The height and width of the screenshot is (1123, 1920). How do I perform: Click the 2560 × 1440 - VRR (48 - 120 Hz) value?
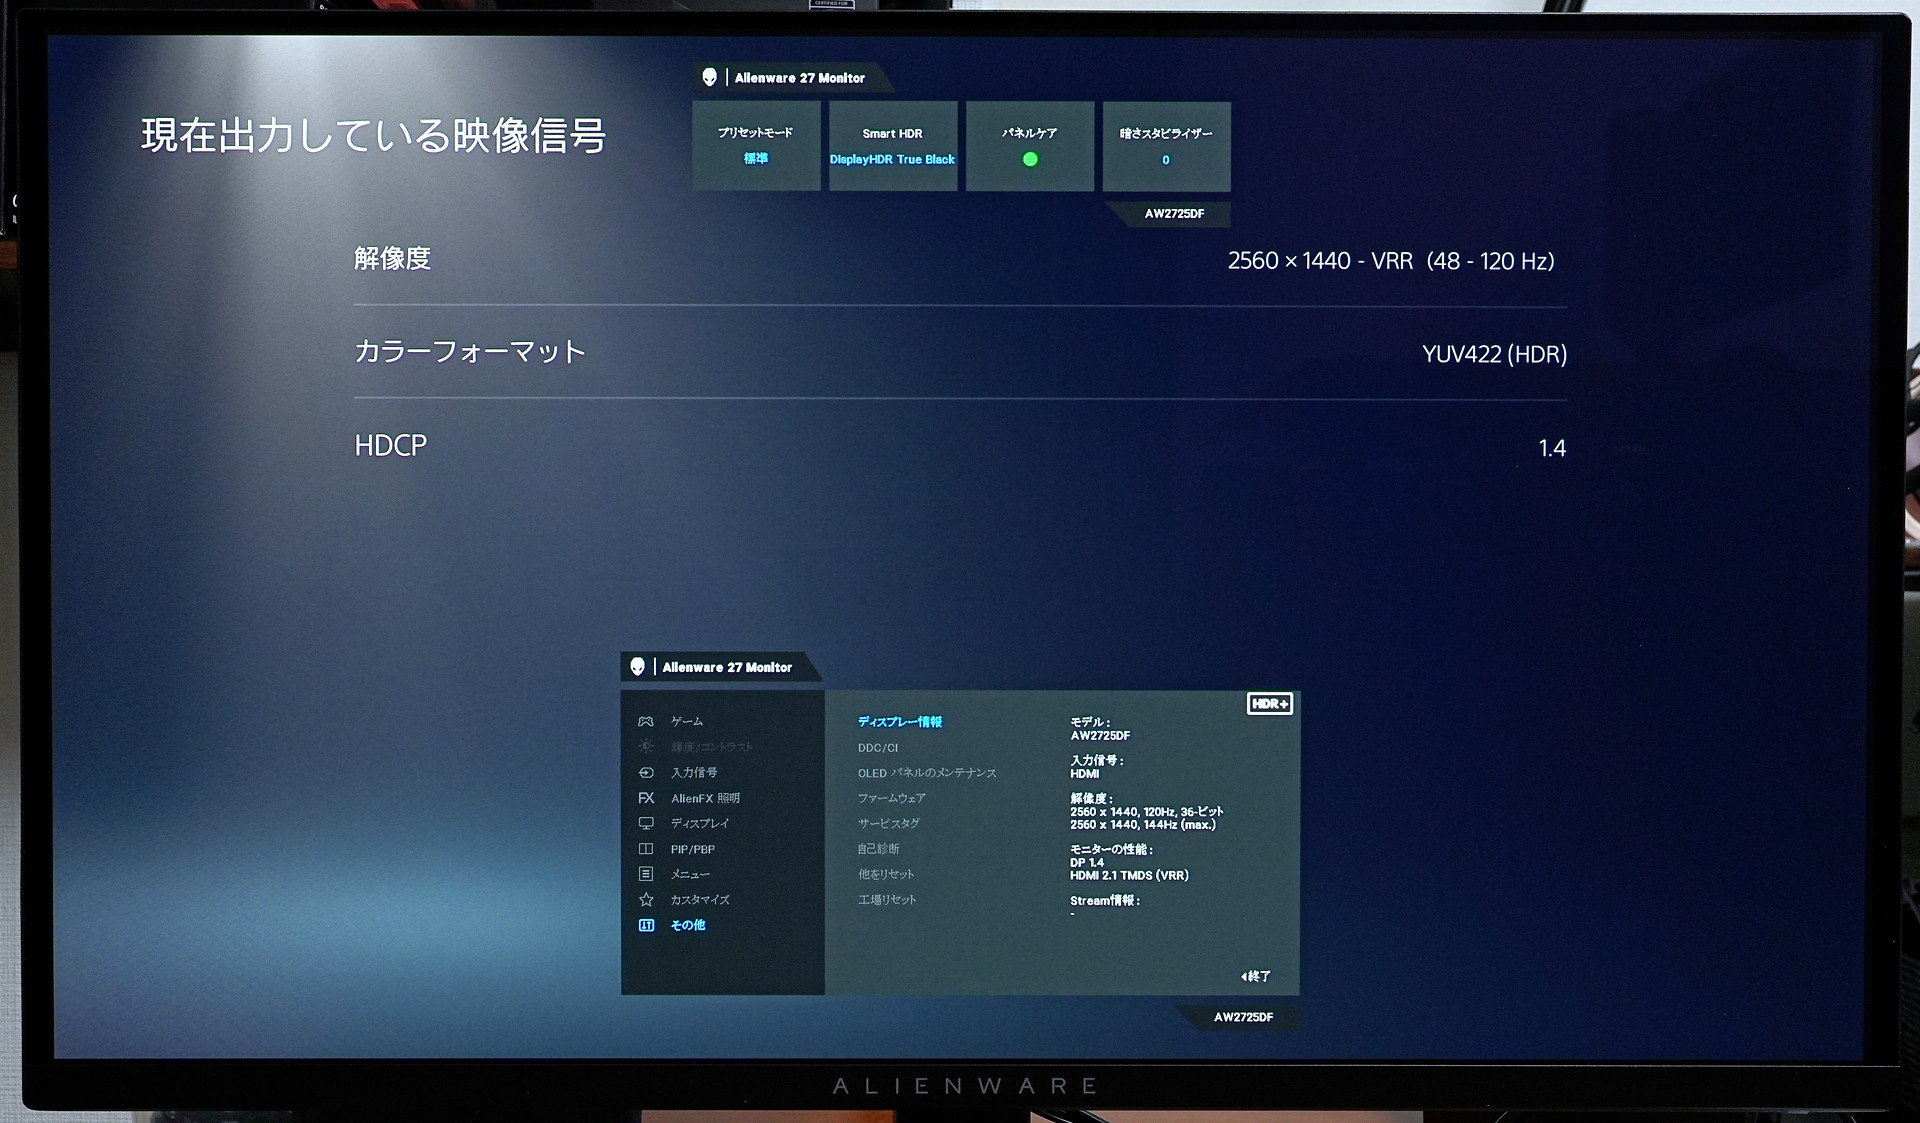(1391, 261)
